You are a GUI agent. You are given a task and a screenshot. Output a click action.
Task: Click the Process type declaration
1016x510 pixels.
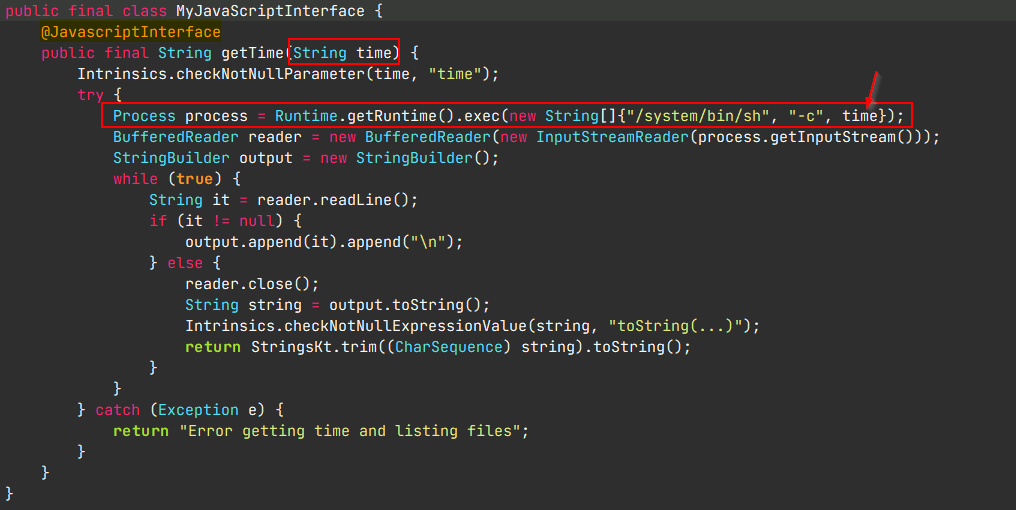pyautogui.click(x=144, y=116)
